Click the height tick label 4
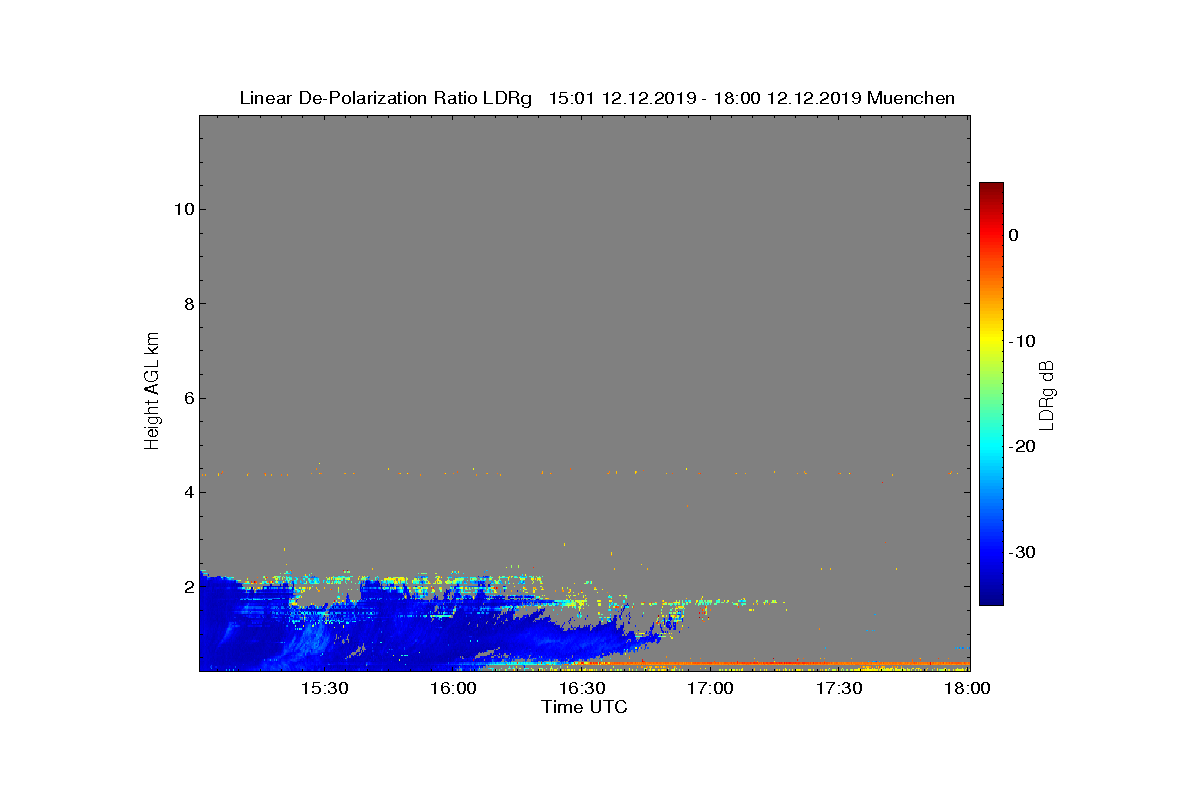The width and height of the screenshot is (1200, 800). click(187, 493)
